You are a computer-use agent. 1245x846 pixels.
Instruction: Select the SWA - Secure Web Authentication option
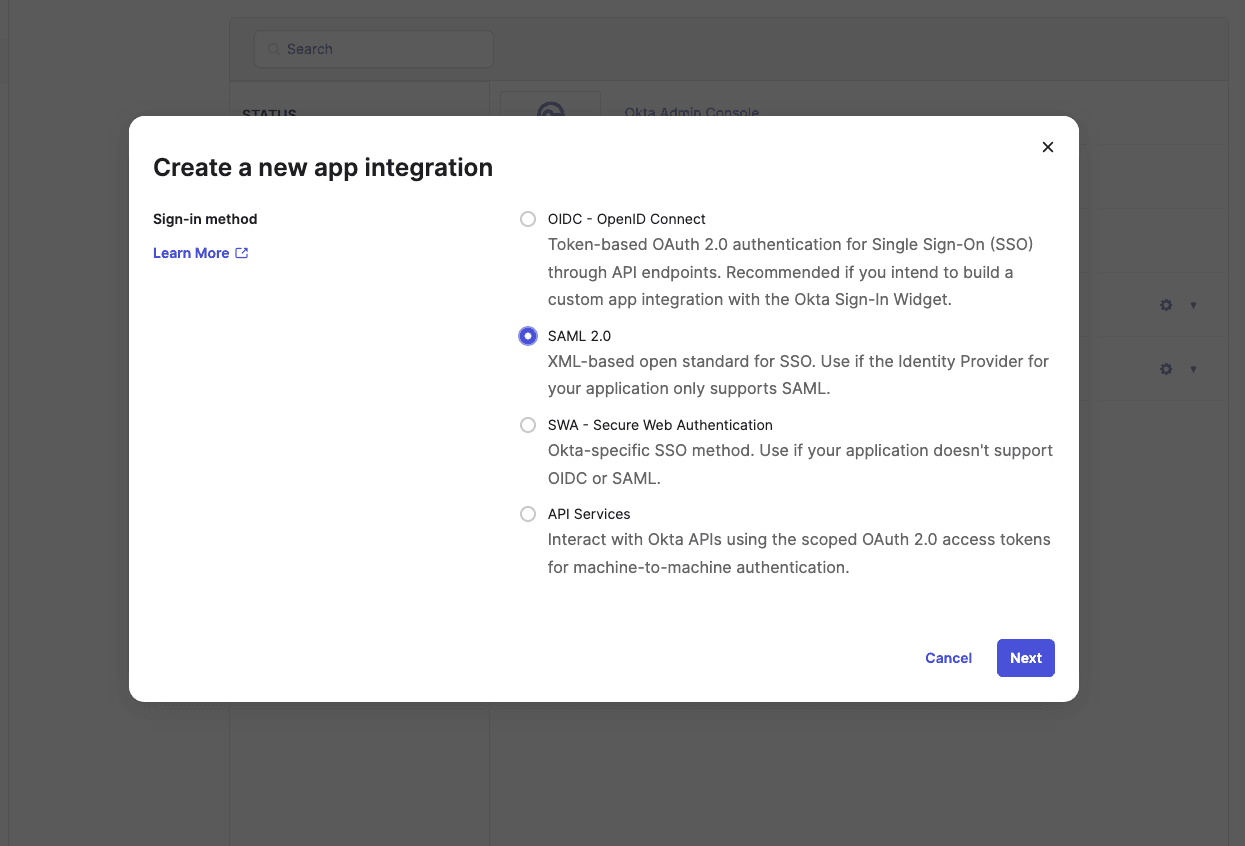click(527, 425)
